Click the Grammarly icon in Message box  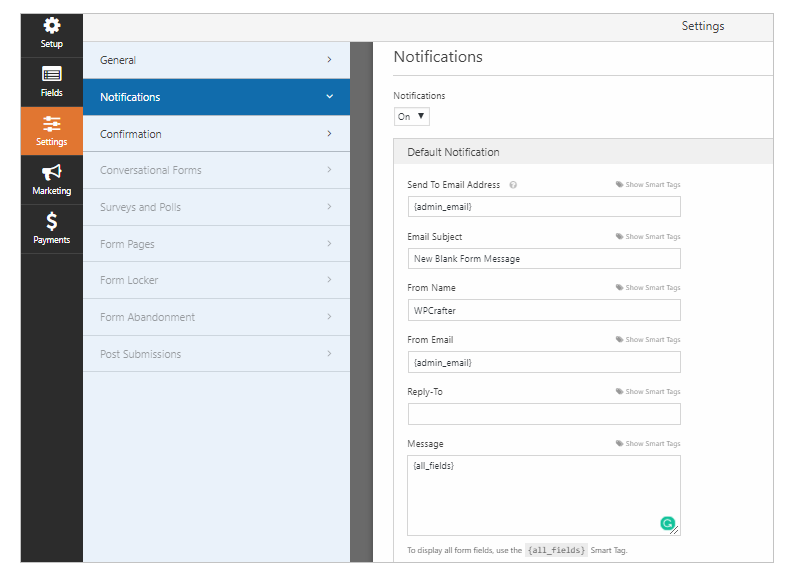click(x=667, y=523)
